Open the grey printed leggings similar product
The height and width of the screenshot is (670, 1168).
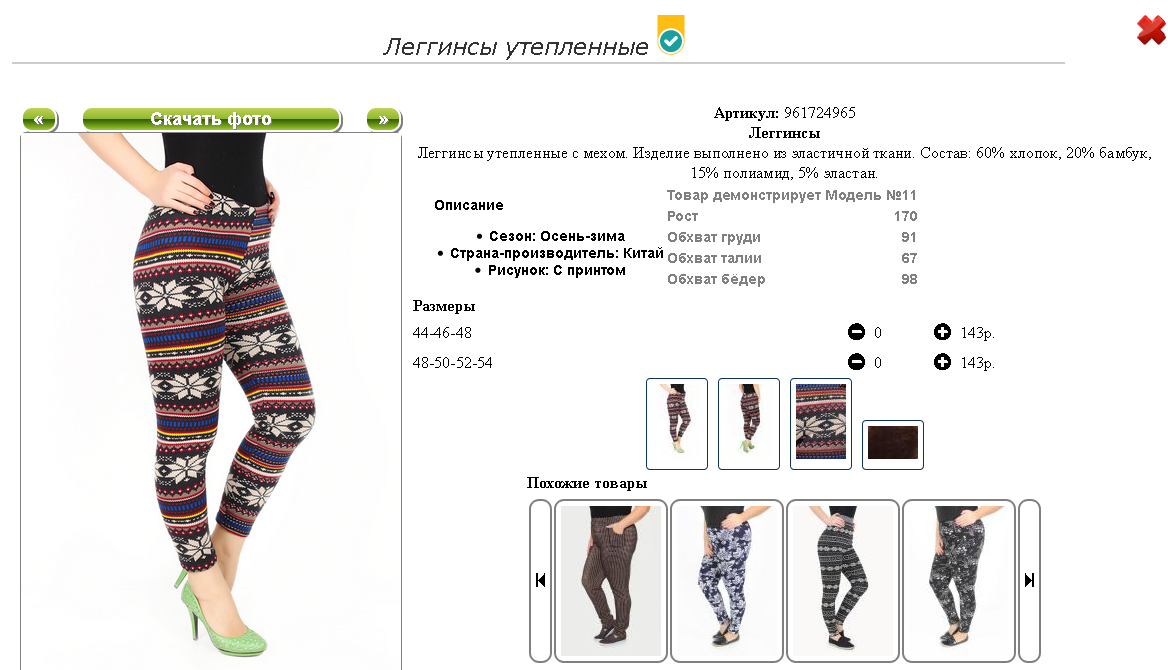point(959,581)
